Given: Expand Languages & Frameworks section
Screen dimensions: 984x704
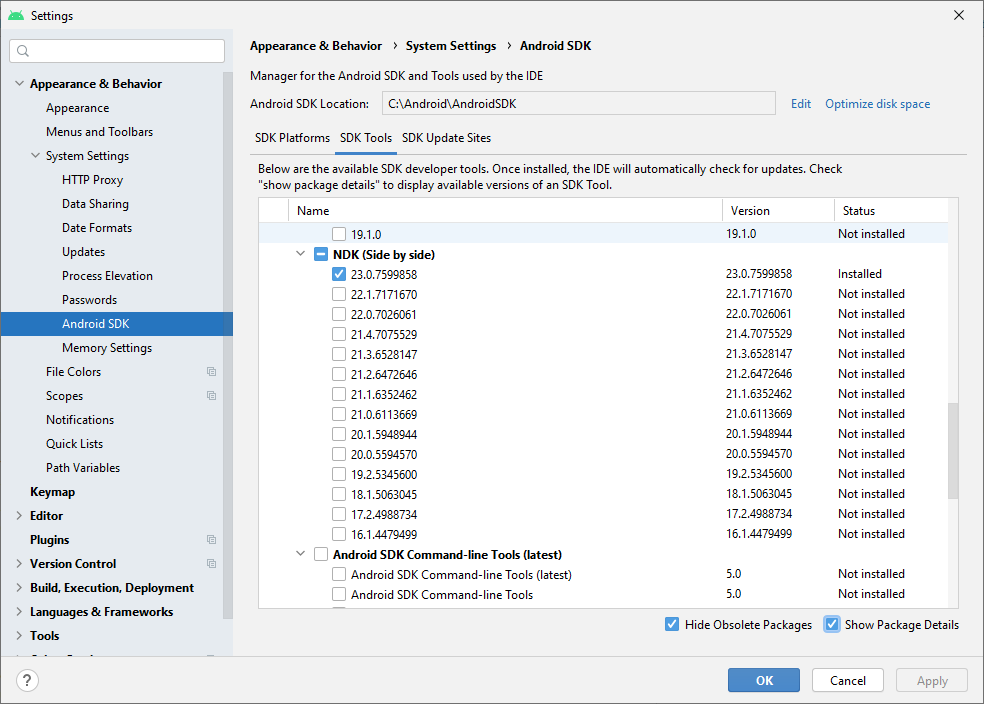Looking at the screenshot, I should tap(19, 612).
